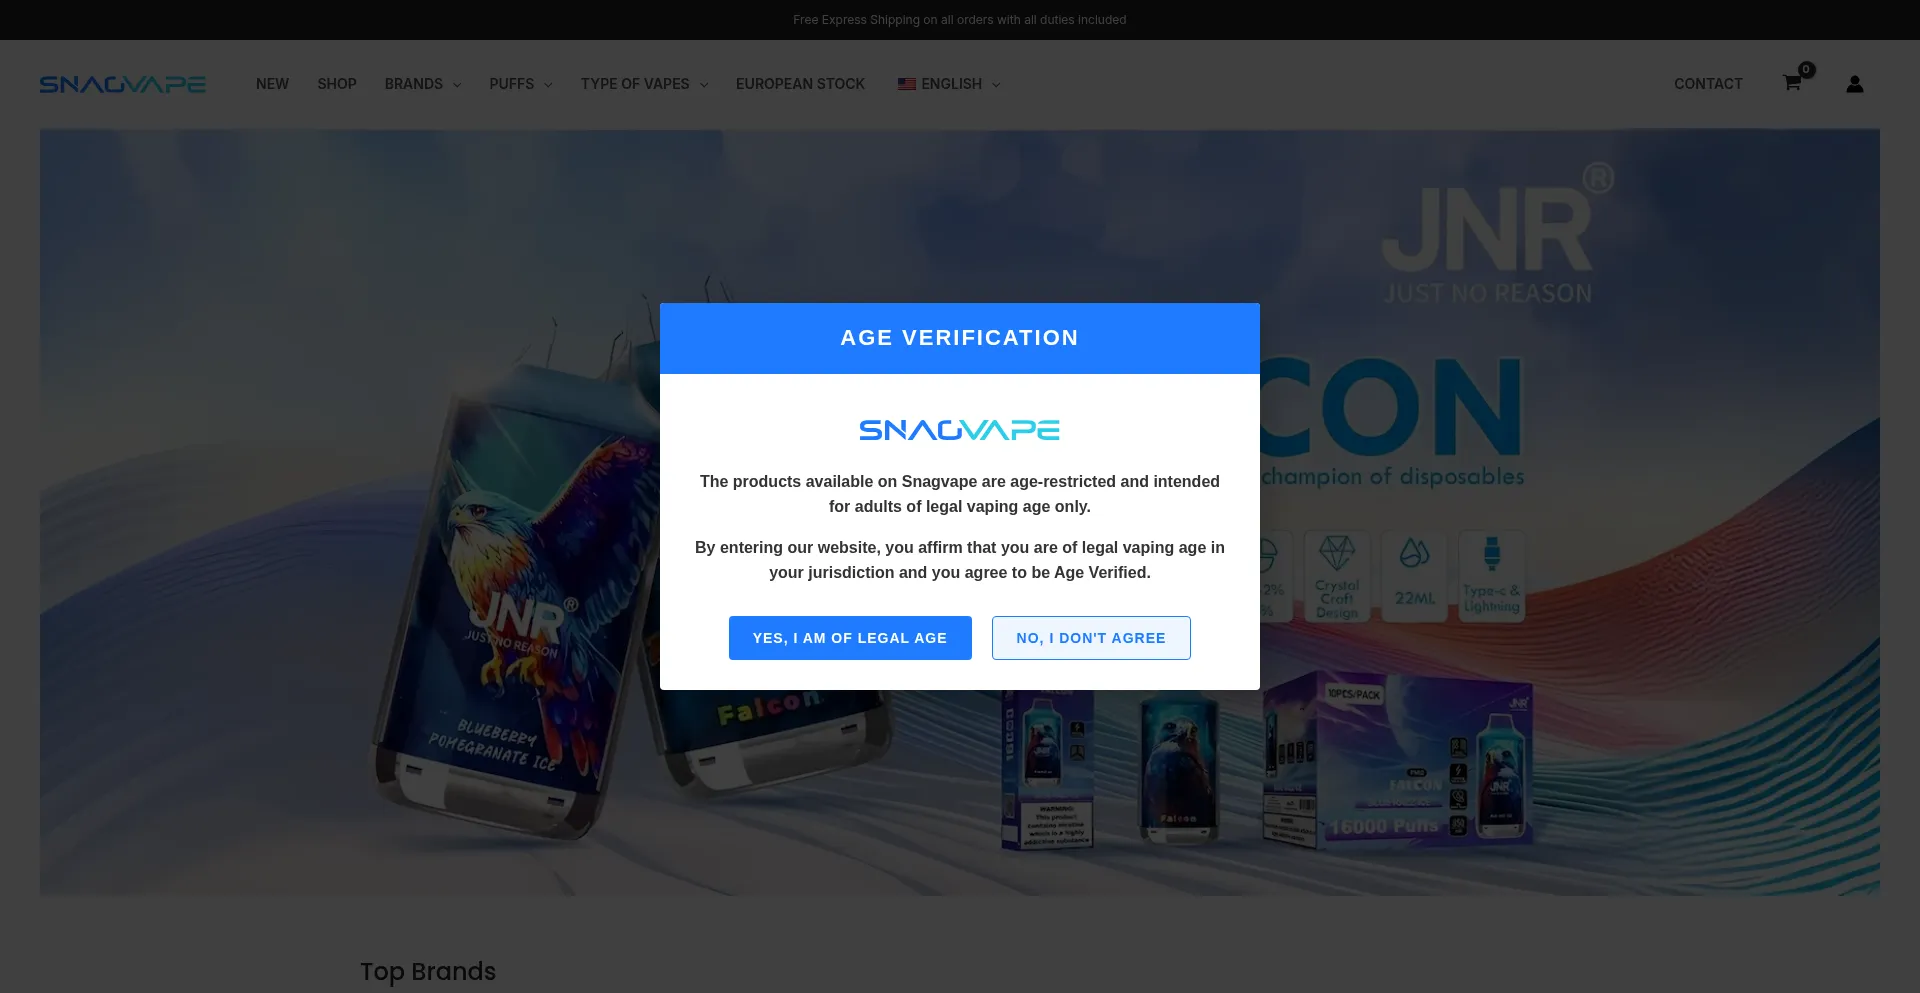Click the Free Express Shipping announcement text

(960, 20)
